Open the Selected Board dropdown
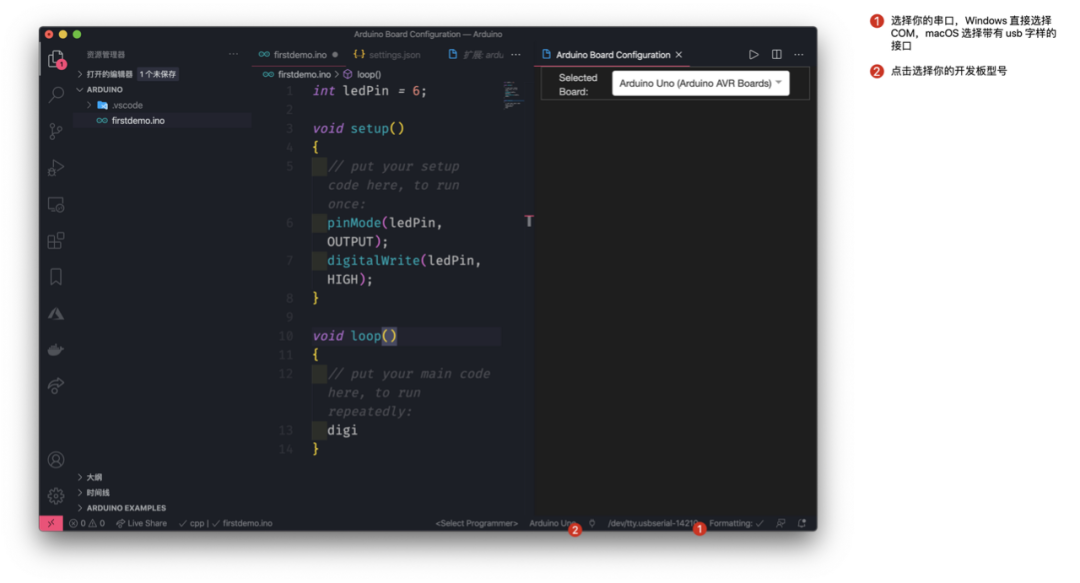Image resolution: width=1080 pixels, height=583 pixels. (x=700, y=83)
